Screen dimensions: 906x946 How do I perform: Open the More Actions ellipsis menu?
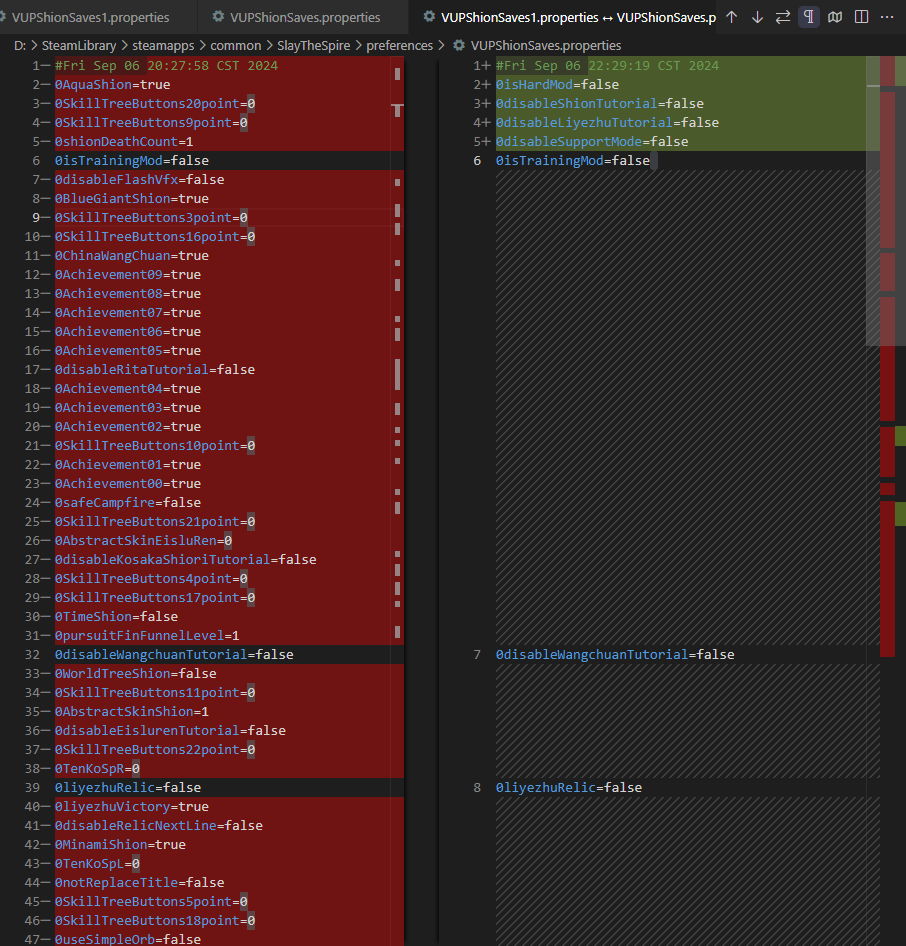[x=887, y=17]
